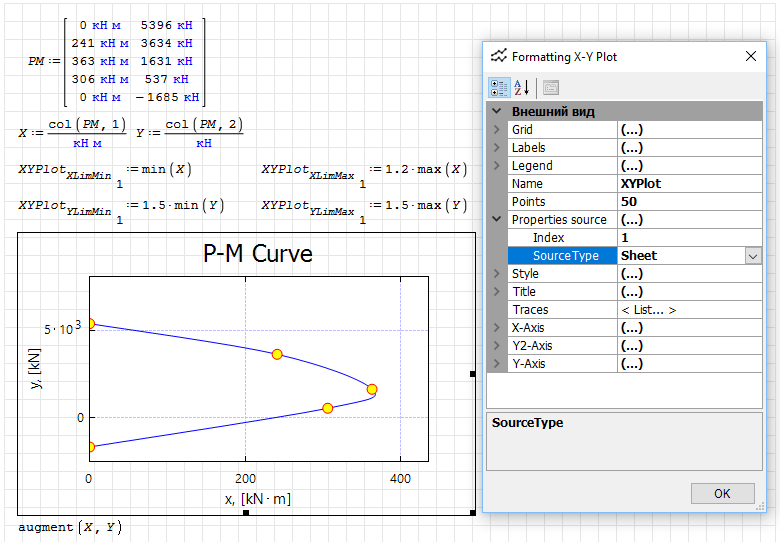Click the P-M Curve plot title
Screen dimensions: 780x542
(257, 254)
